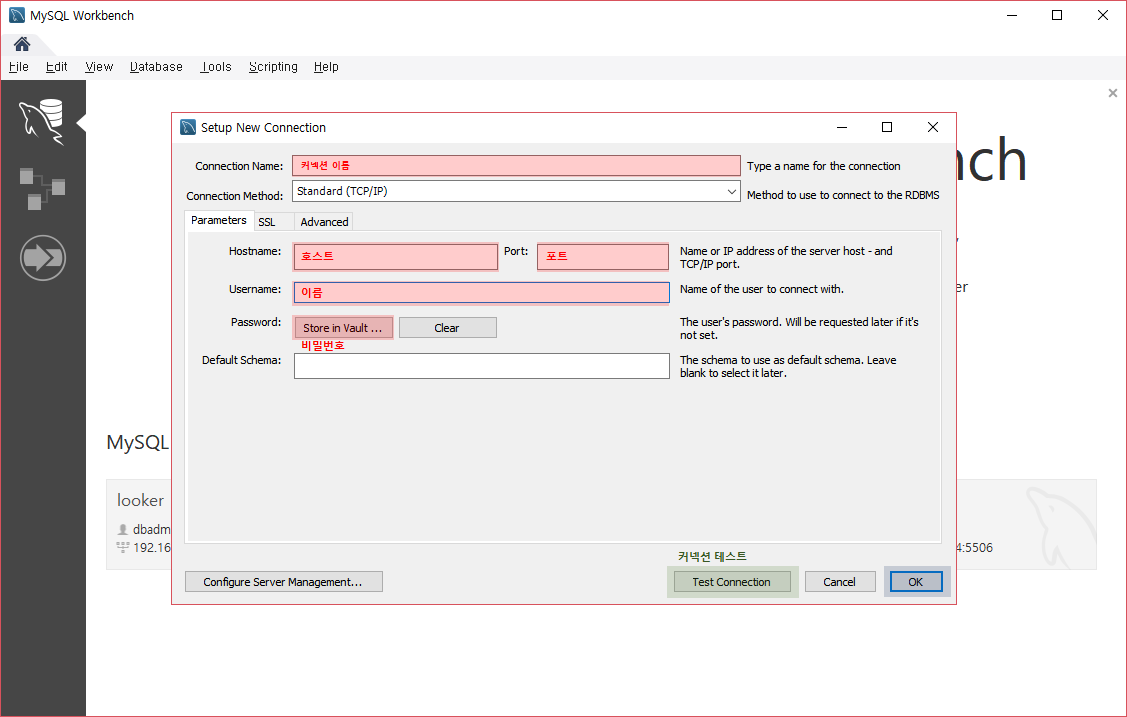
Task: Switch to the Advanced tab
Action: point(324,222)
